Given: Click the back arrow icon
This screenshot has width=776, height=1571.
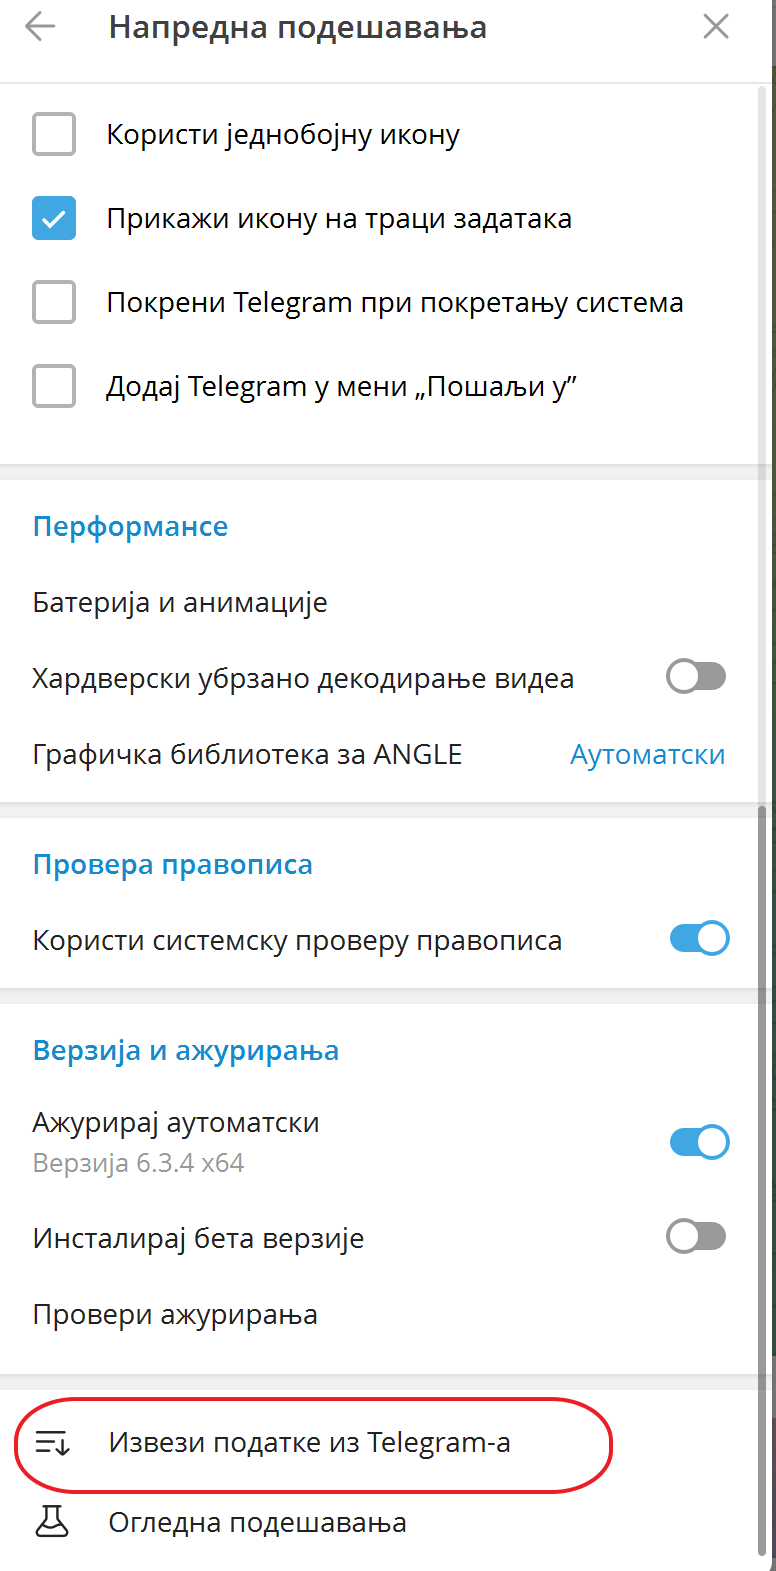Looking at the screenshot, I should (x=40, y=27).
